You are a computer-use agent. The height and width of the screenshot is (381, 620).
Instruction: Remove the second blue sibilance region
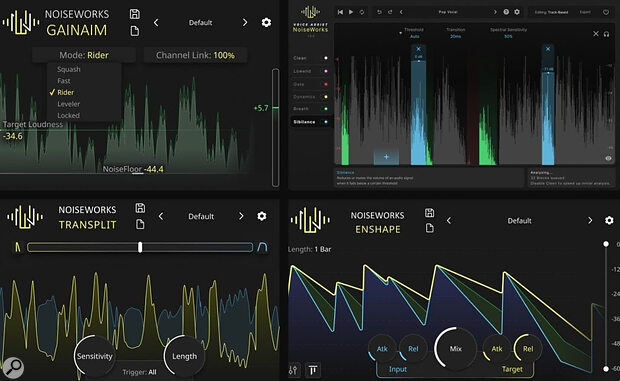coord(548,49)
